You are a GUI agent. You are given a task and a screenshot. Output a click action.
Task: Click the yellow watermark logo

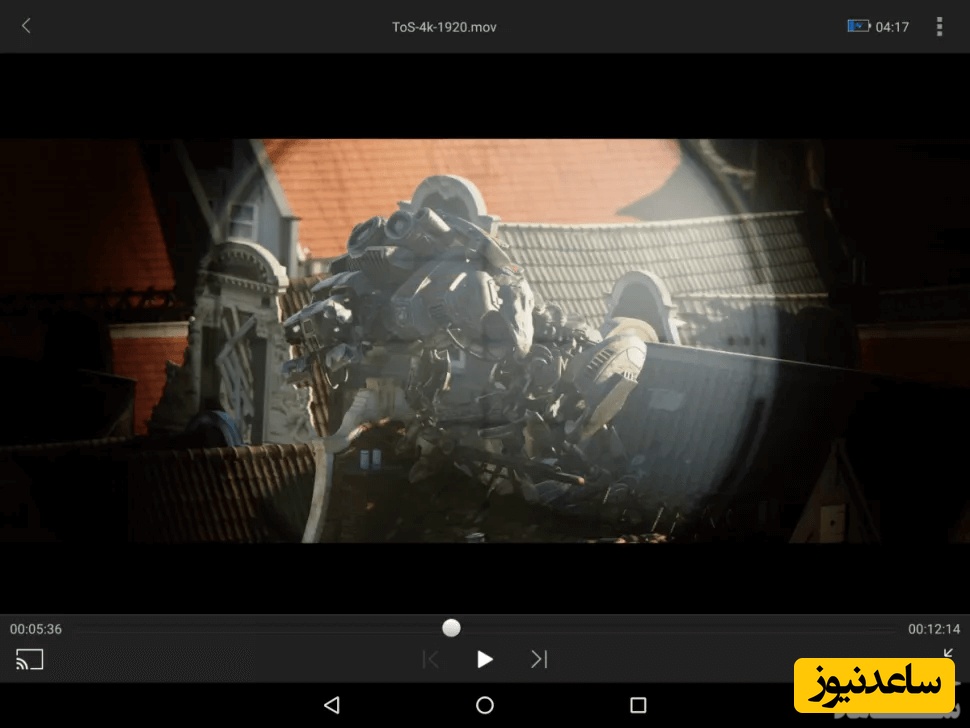coord(874,685)
